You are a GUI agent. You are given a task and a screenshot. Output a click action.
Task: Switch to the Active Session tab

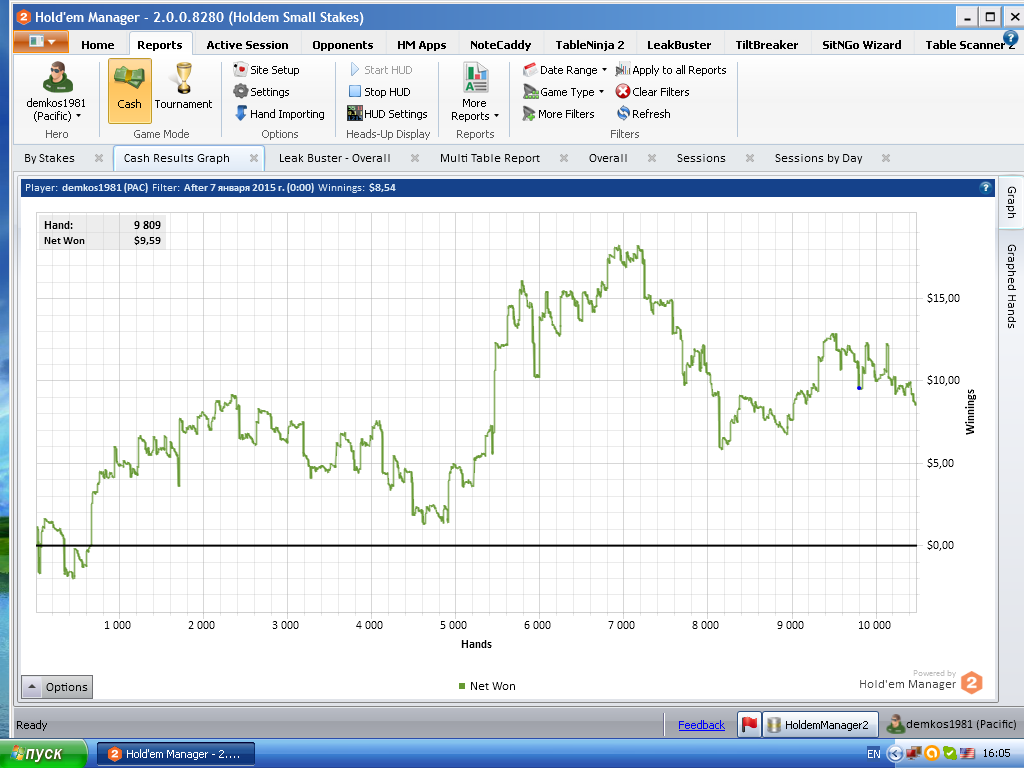point(247,44)
